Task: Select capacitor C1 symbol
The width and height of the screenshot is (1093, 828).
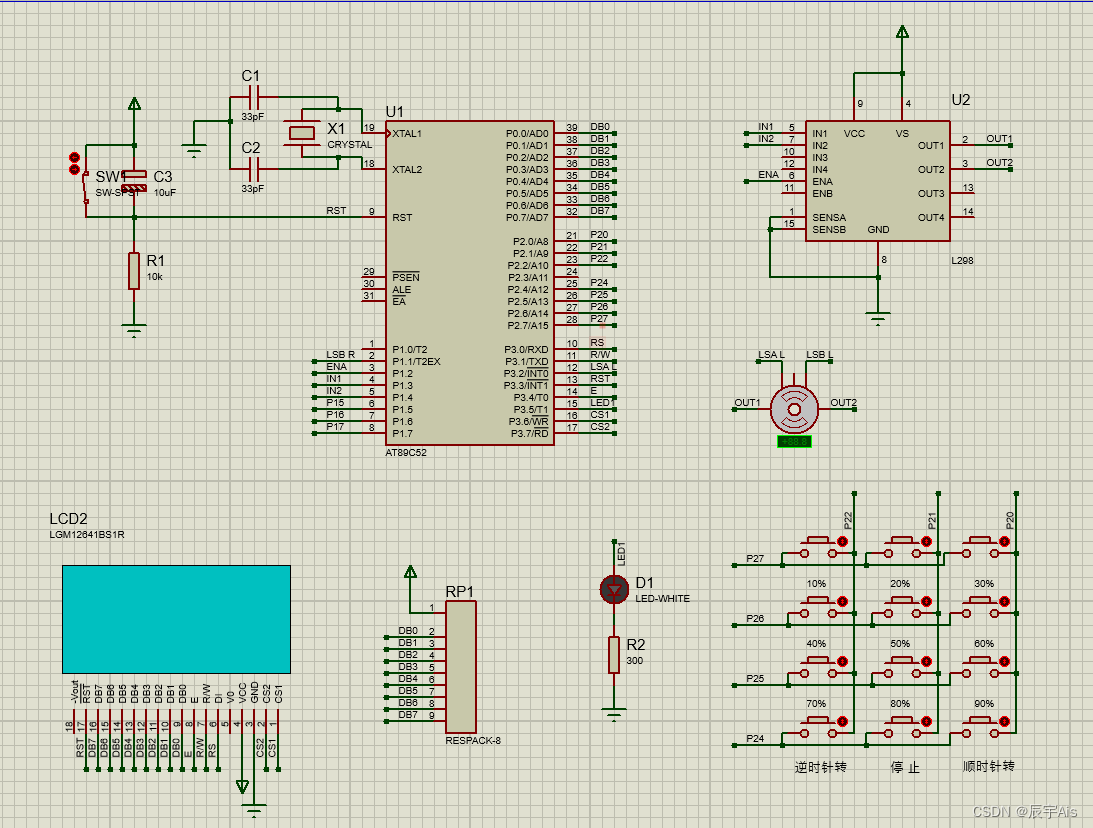Action: 254,97
